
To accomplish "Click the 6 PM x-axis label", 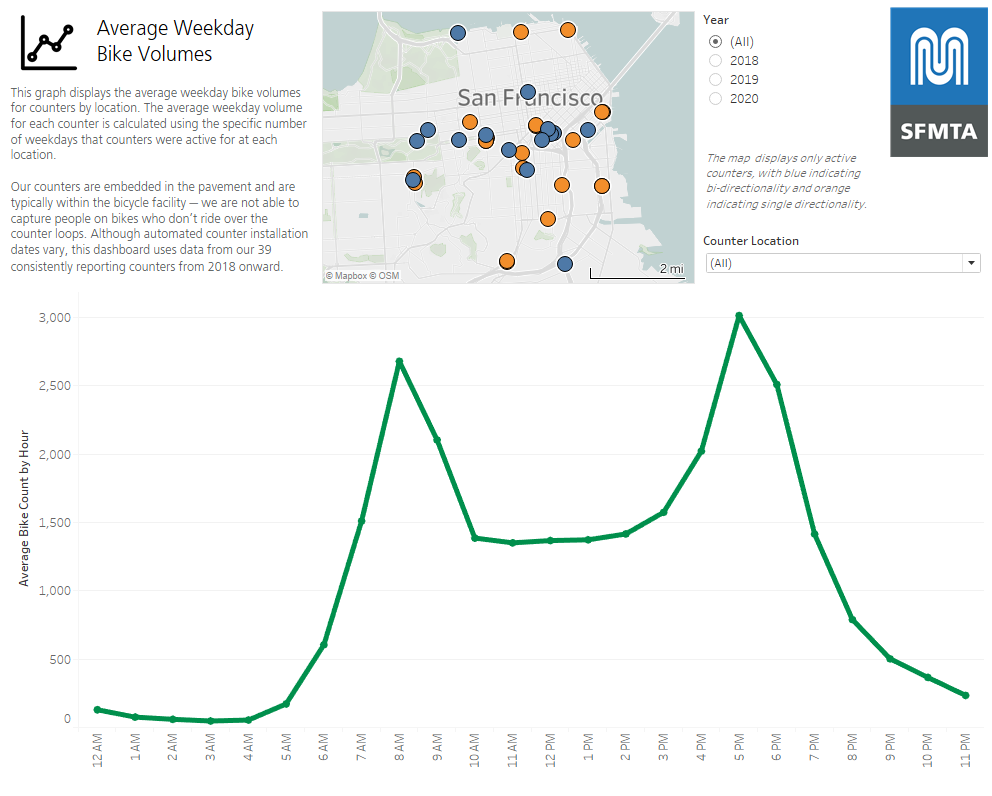I will point(777,750).
